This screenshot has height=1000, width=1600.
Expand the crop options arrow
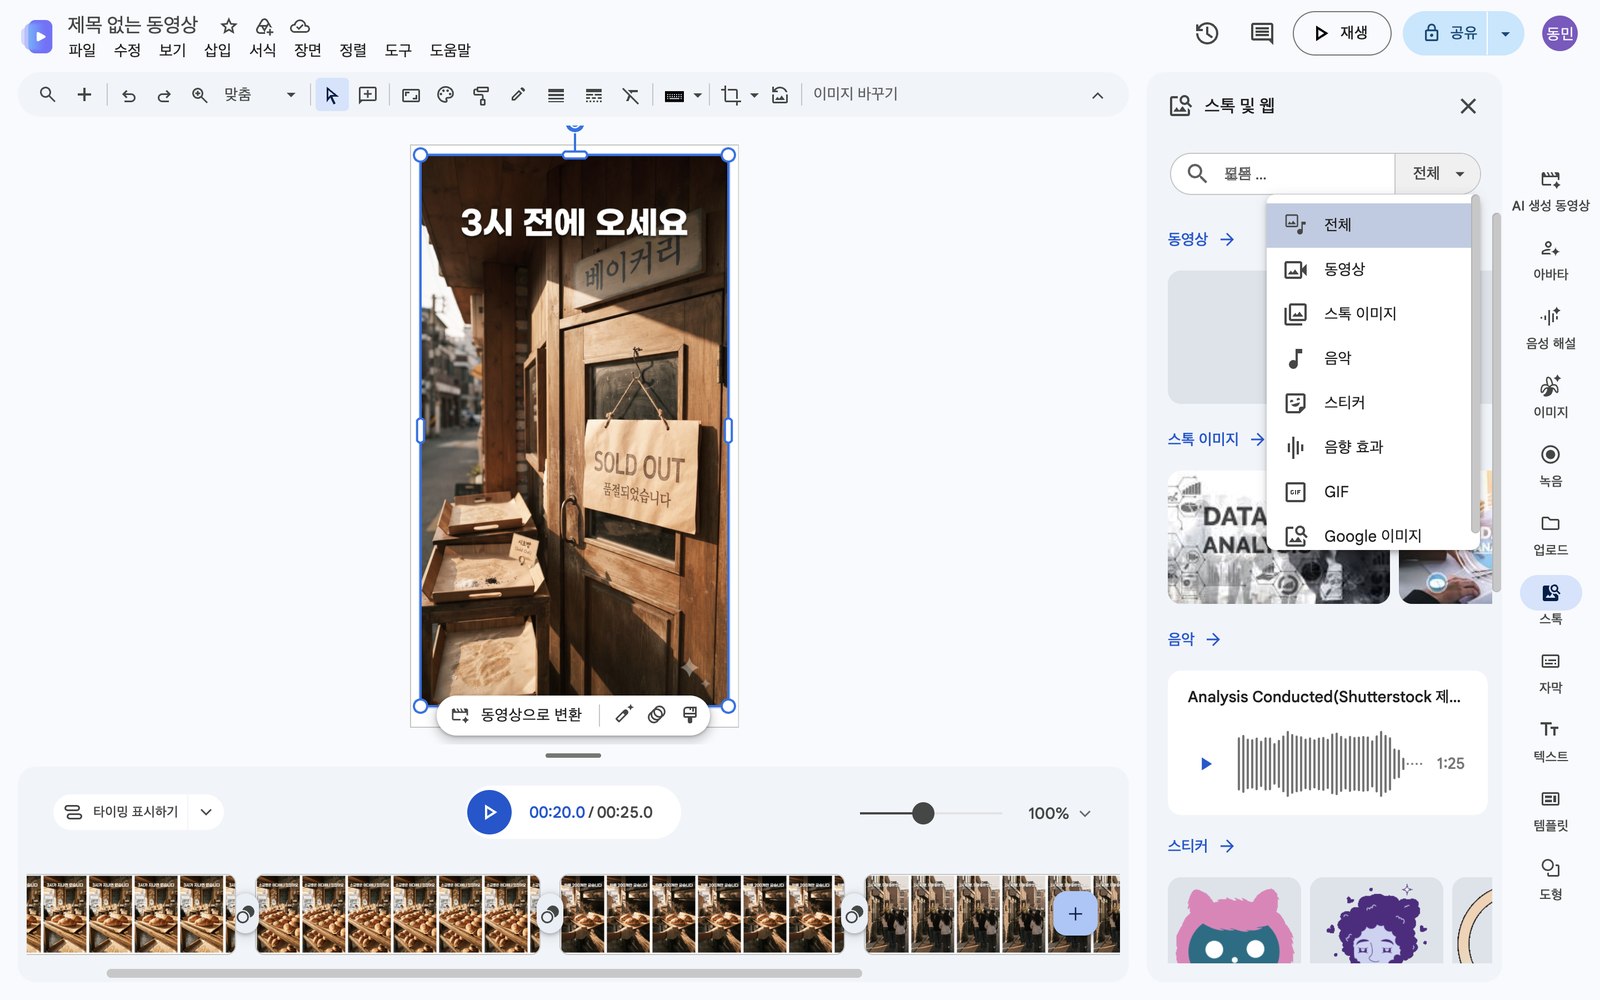point(754,96)
